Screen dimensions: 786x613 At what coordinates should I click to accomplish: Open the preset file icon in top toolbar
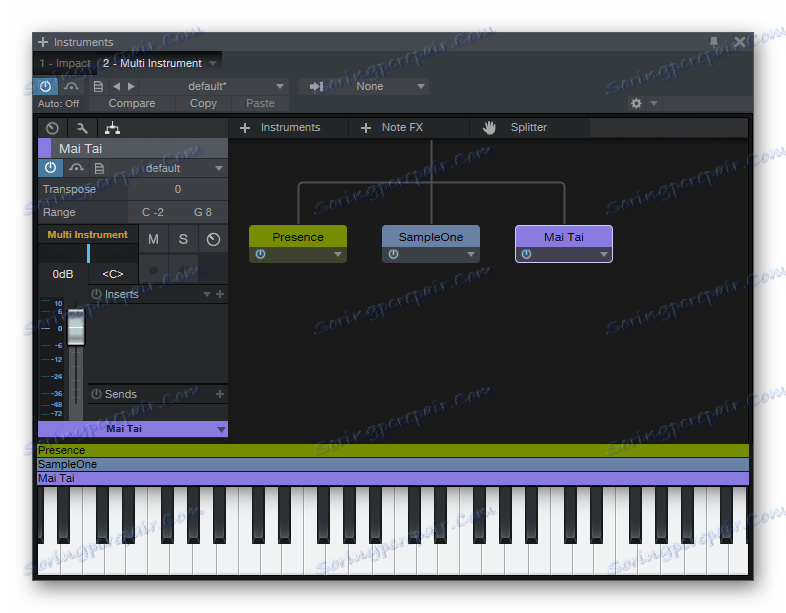click(98, 86)
